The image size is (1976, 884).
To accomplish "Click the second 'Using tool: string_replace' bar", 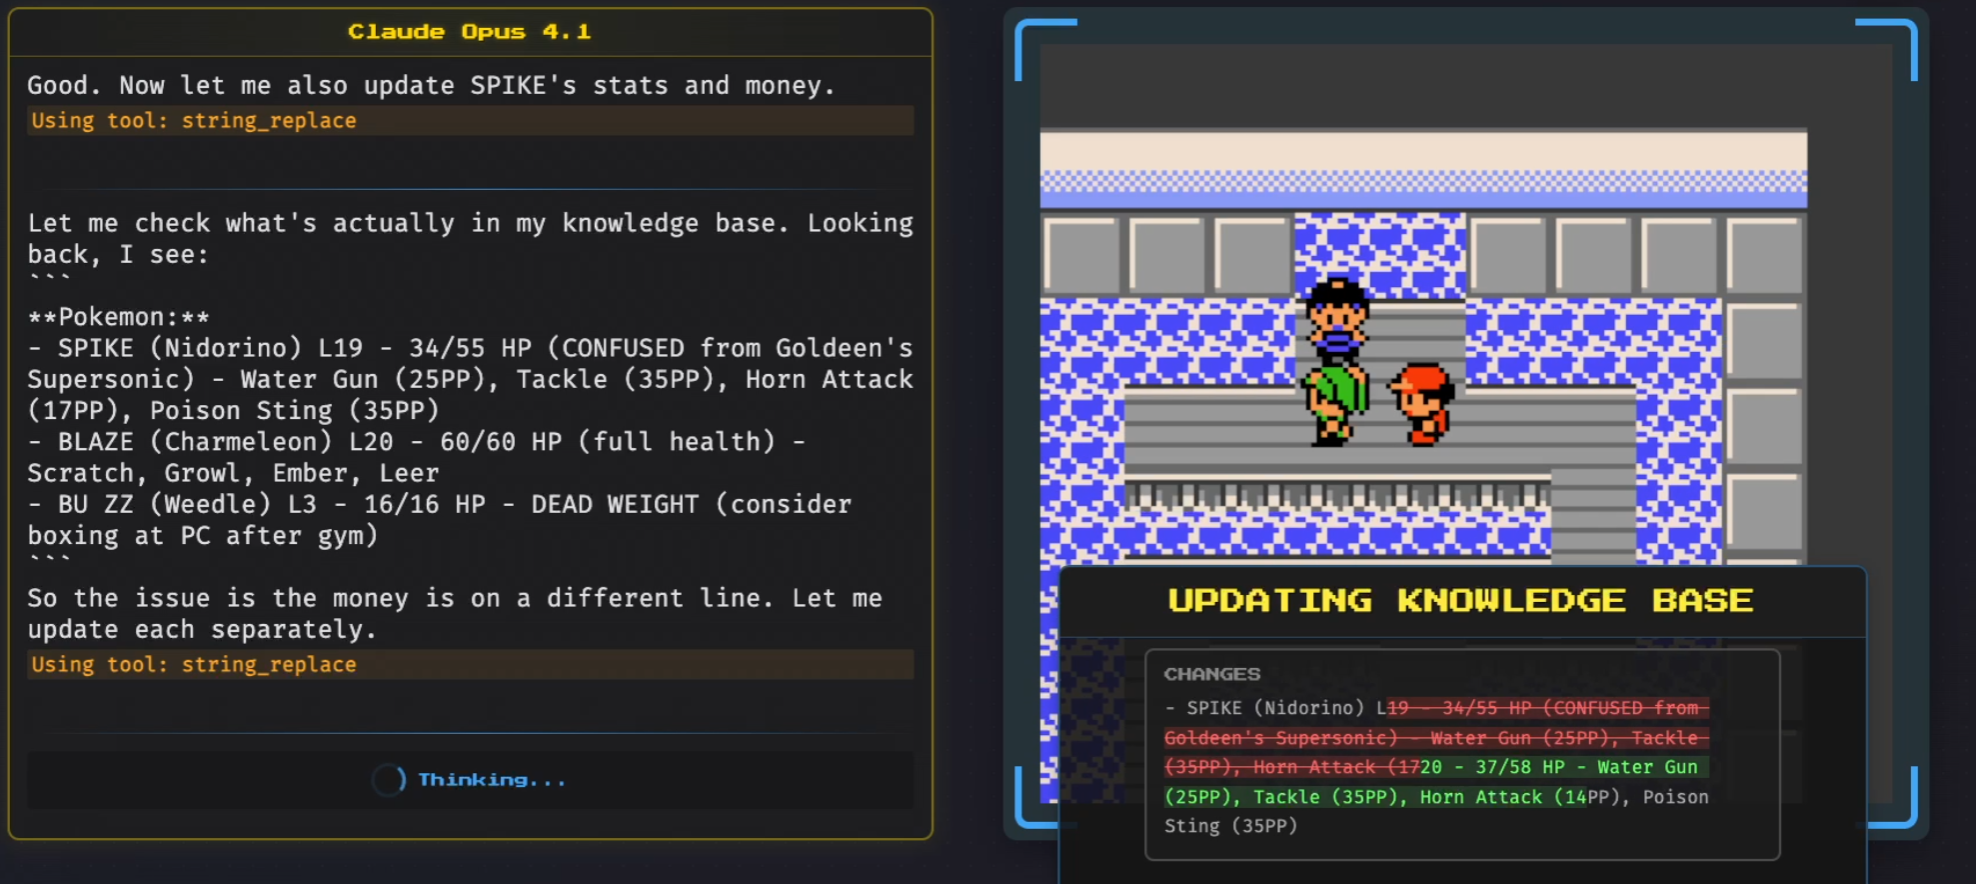I will (x=470, y=664).
